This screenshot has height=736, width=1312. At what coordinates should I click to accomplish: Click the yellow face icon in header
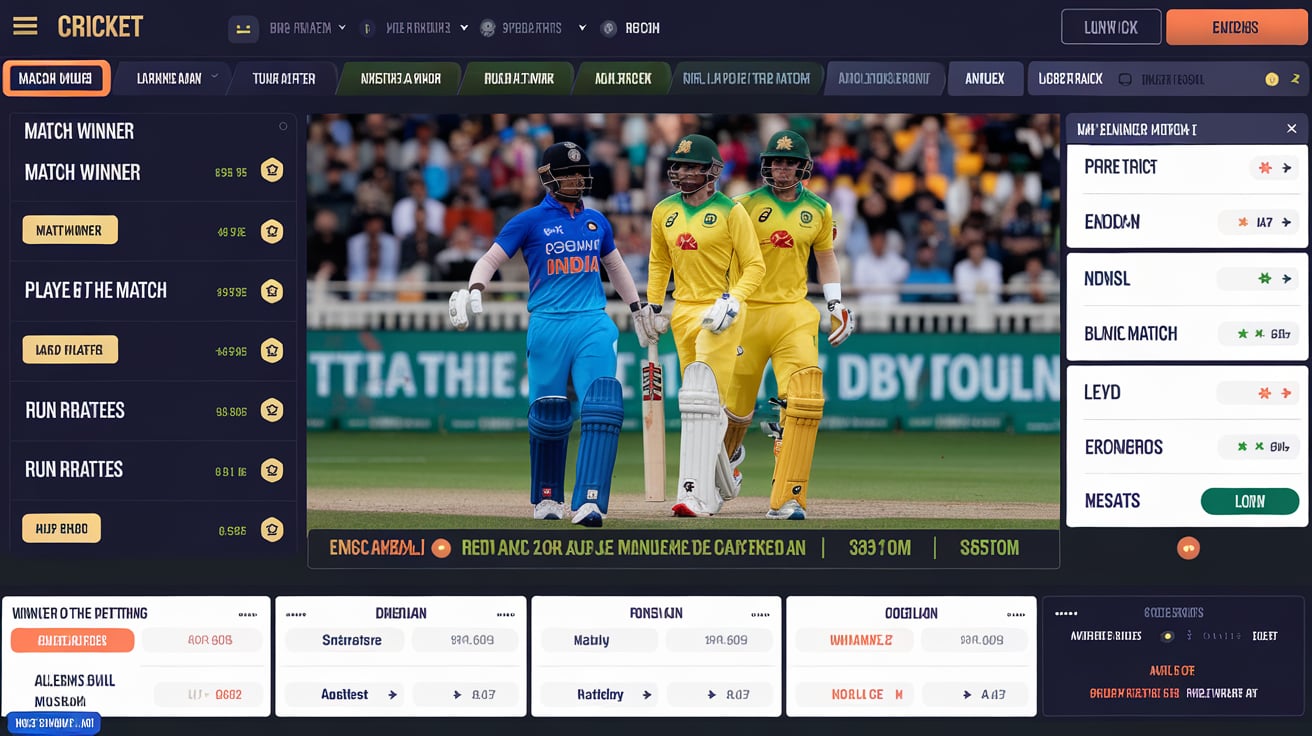coord(243,29)
